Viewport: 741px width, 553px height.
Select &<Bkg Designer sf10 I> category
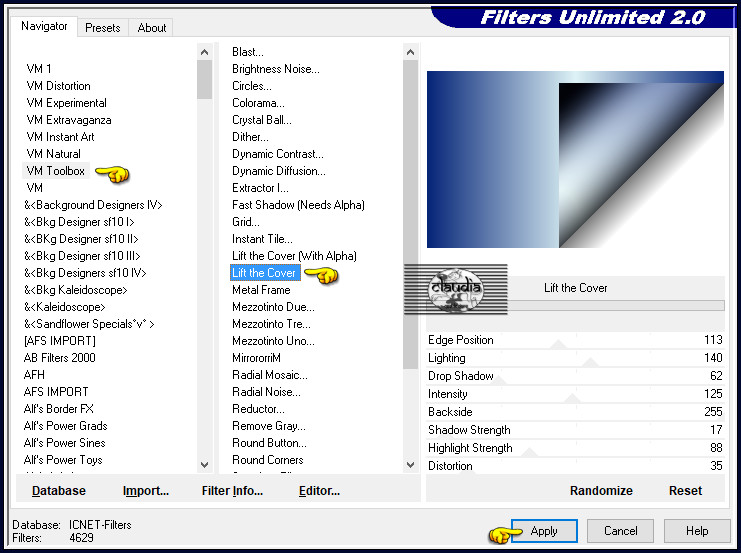pos(79,222)
